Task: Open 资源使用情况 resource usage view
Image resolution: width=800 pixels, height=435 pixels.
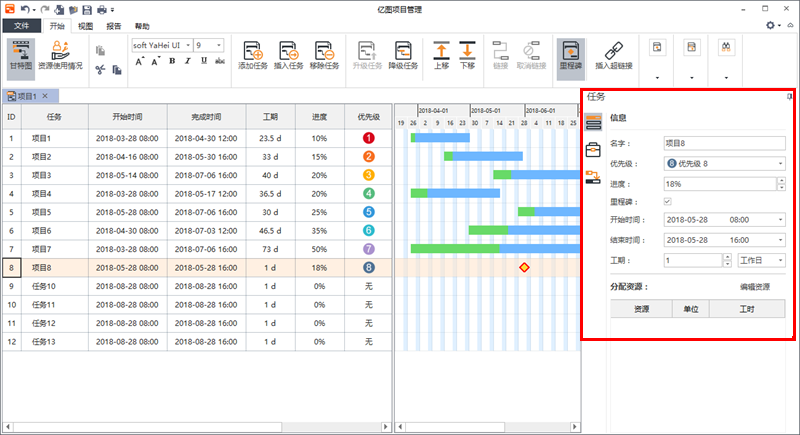Action: pyautogui.click(x=60, y=56)
